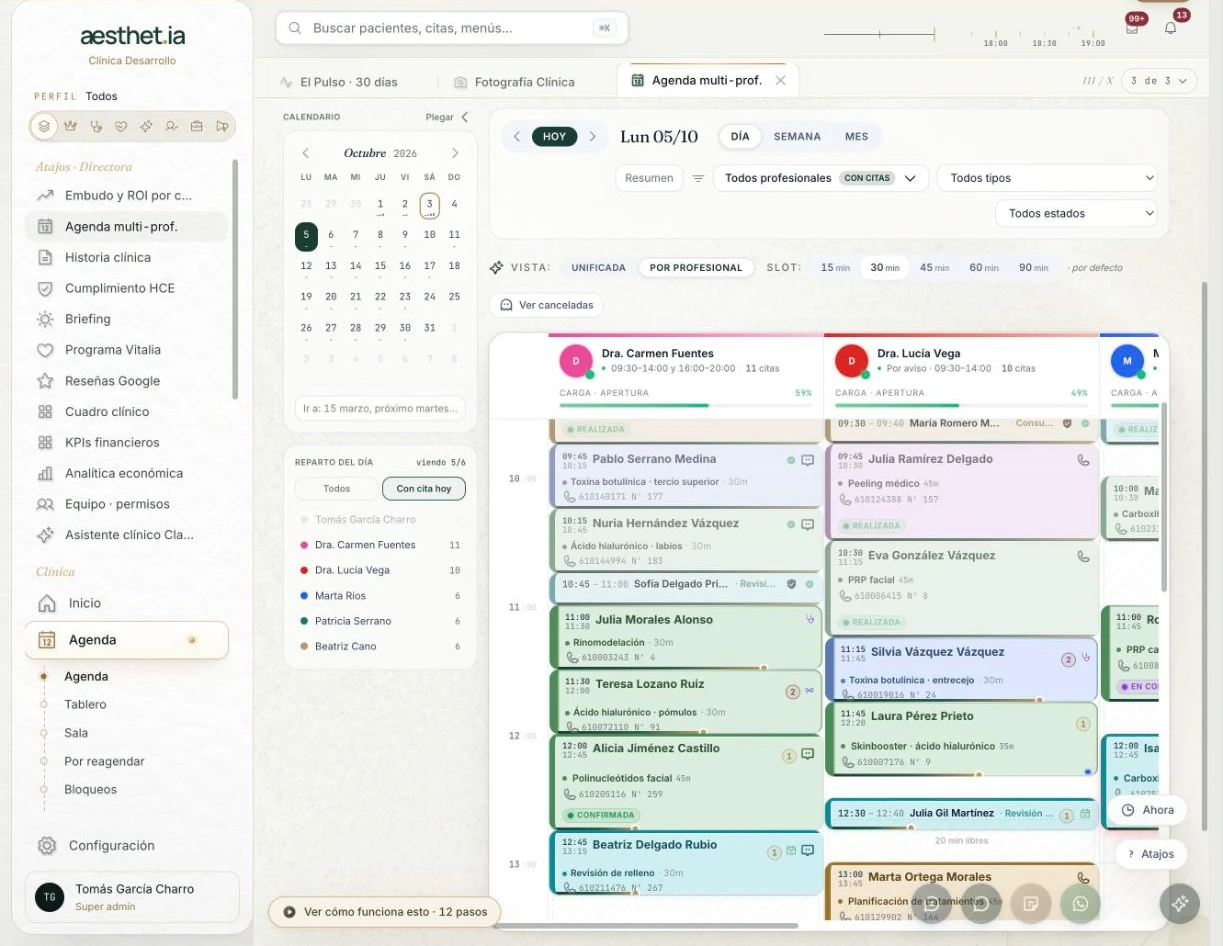Screen dimensions: 1223x946
Task: Select the megaphone profile icon
Action: coord(222,126)
